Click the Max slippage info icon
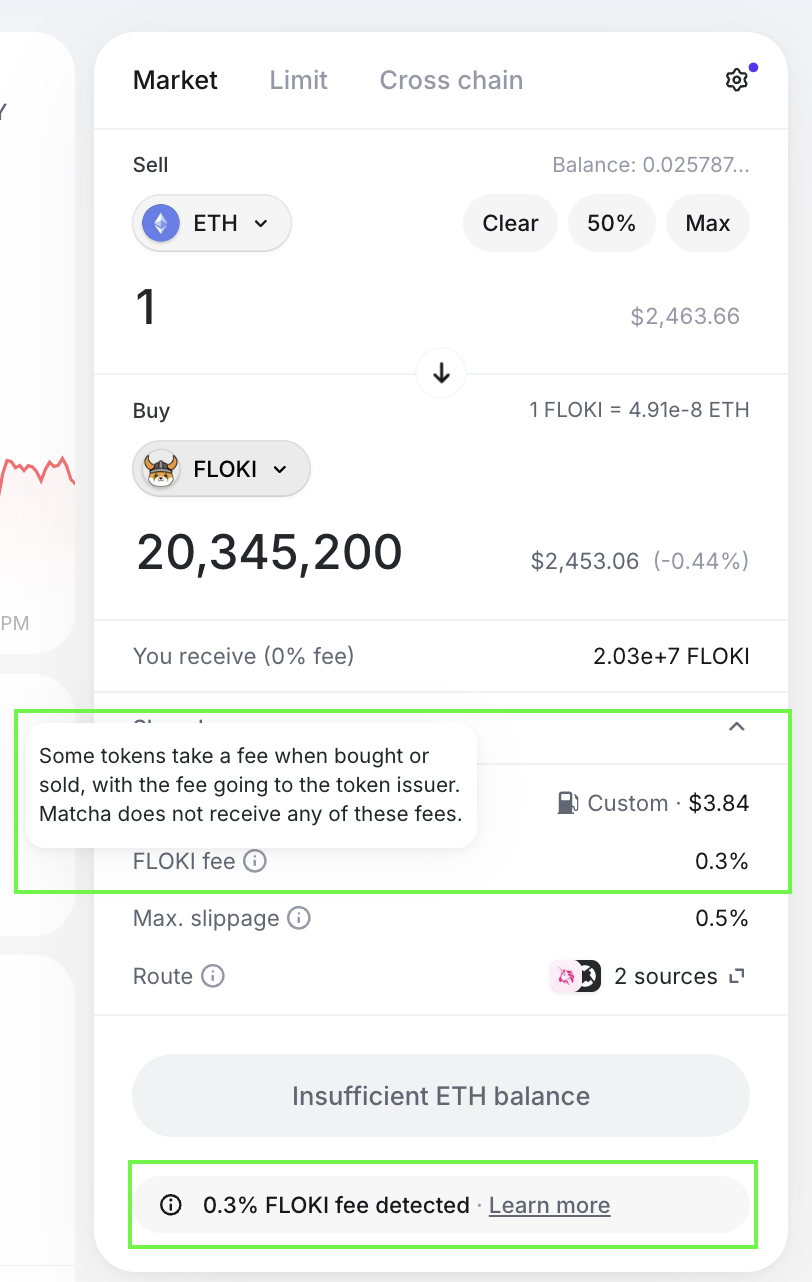 pyautogui.click(x=298, y=918)
